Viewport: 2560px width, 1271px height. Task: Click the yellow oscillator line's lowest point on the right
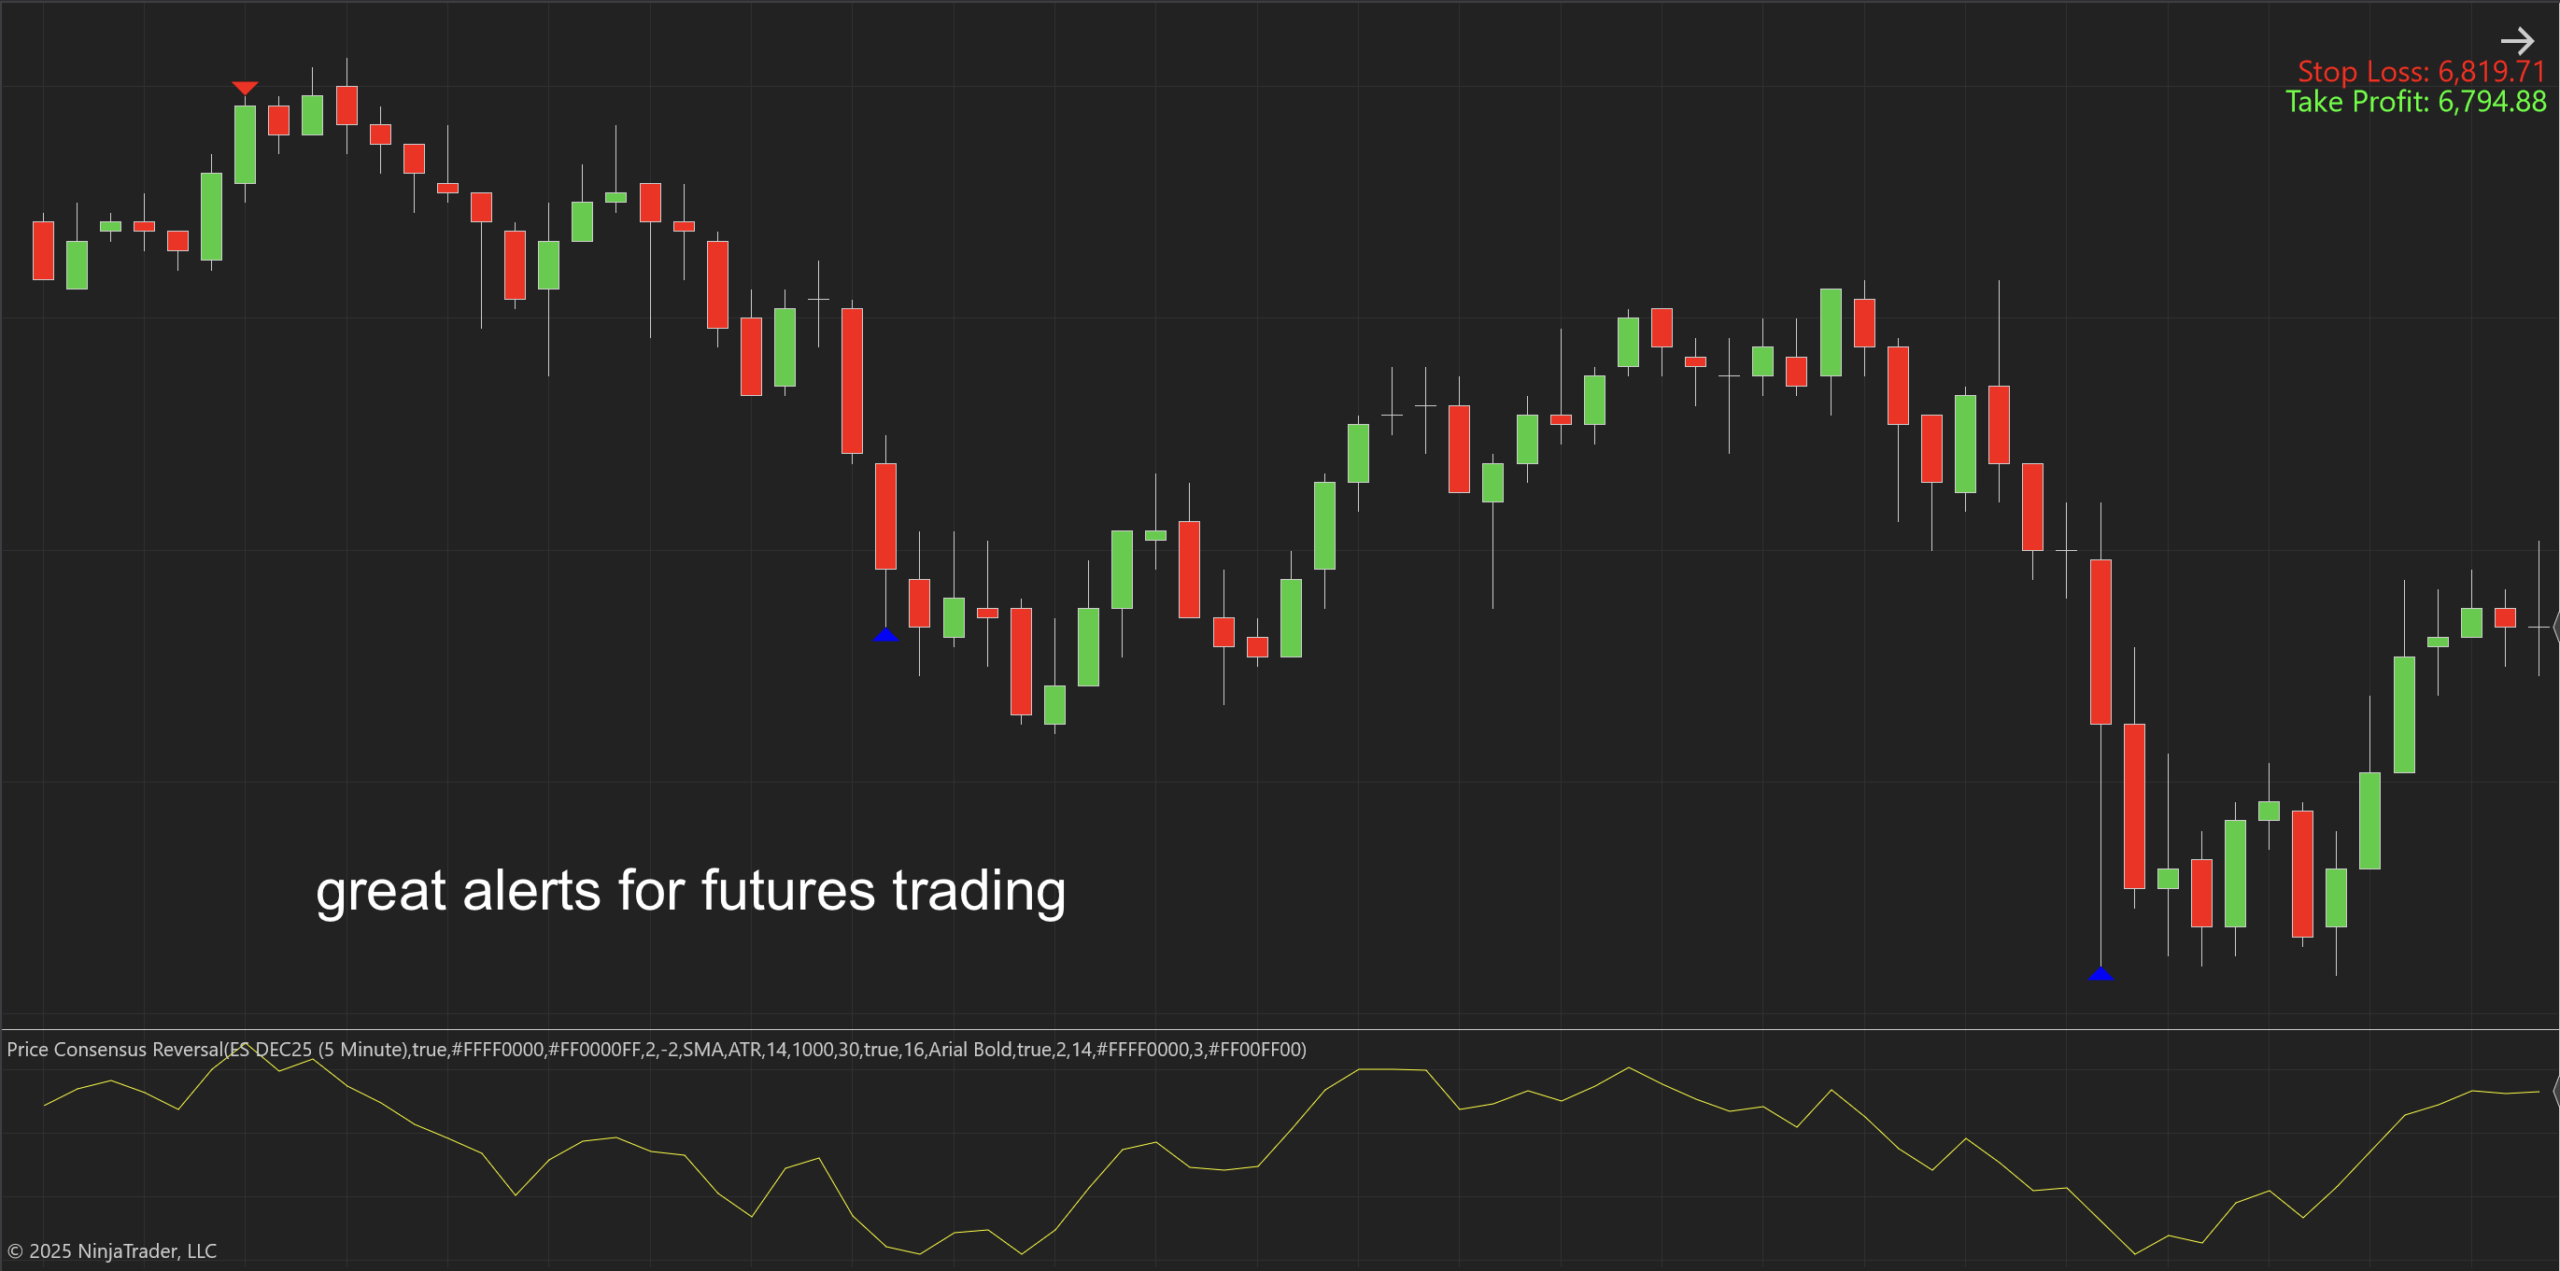[x=2135, y=1253]
